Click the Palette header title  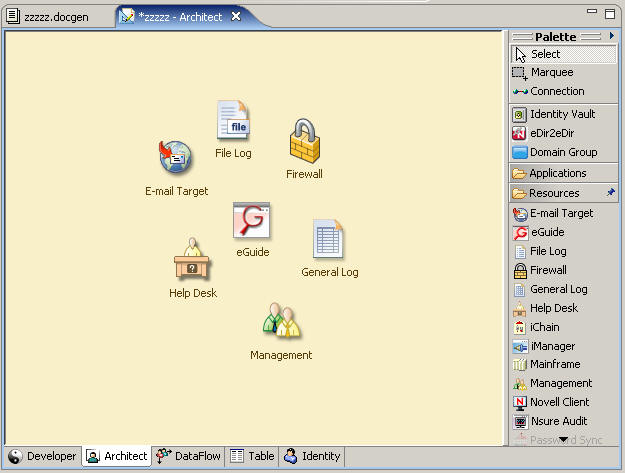tap(556, 37)
